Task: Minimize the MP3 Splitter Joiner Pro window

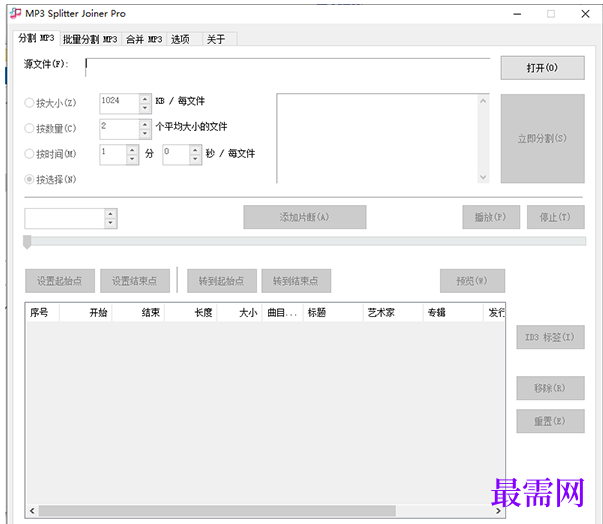Action: tap(517, 14)
